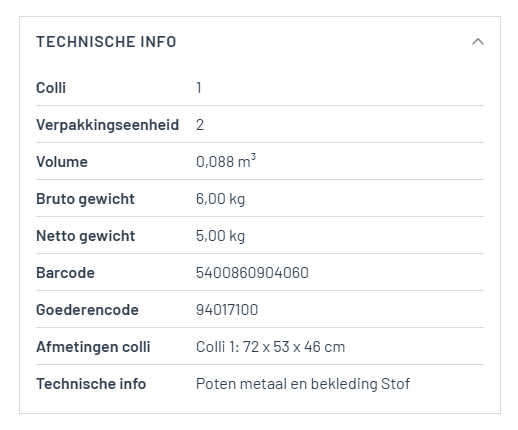Screen dimensions: 518x430
Task: Click the 5,00 kg net weight value
Action: pos(220,236)
